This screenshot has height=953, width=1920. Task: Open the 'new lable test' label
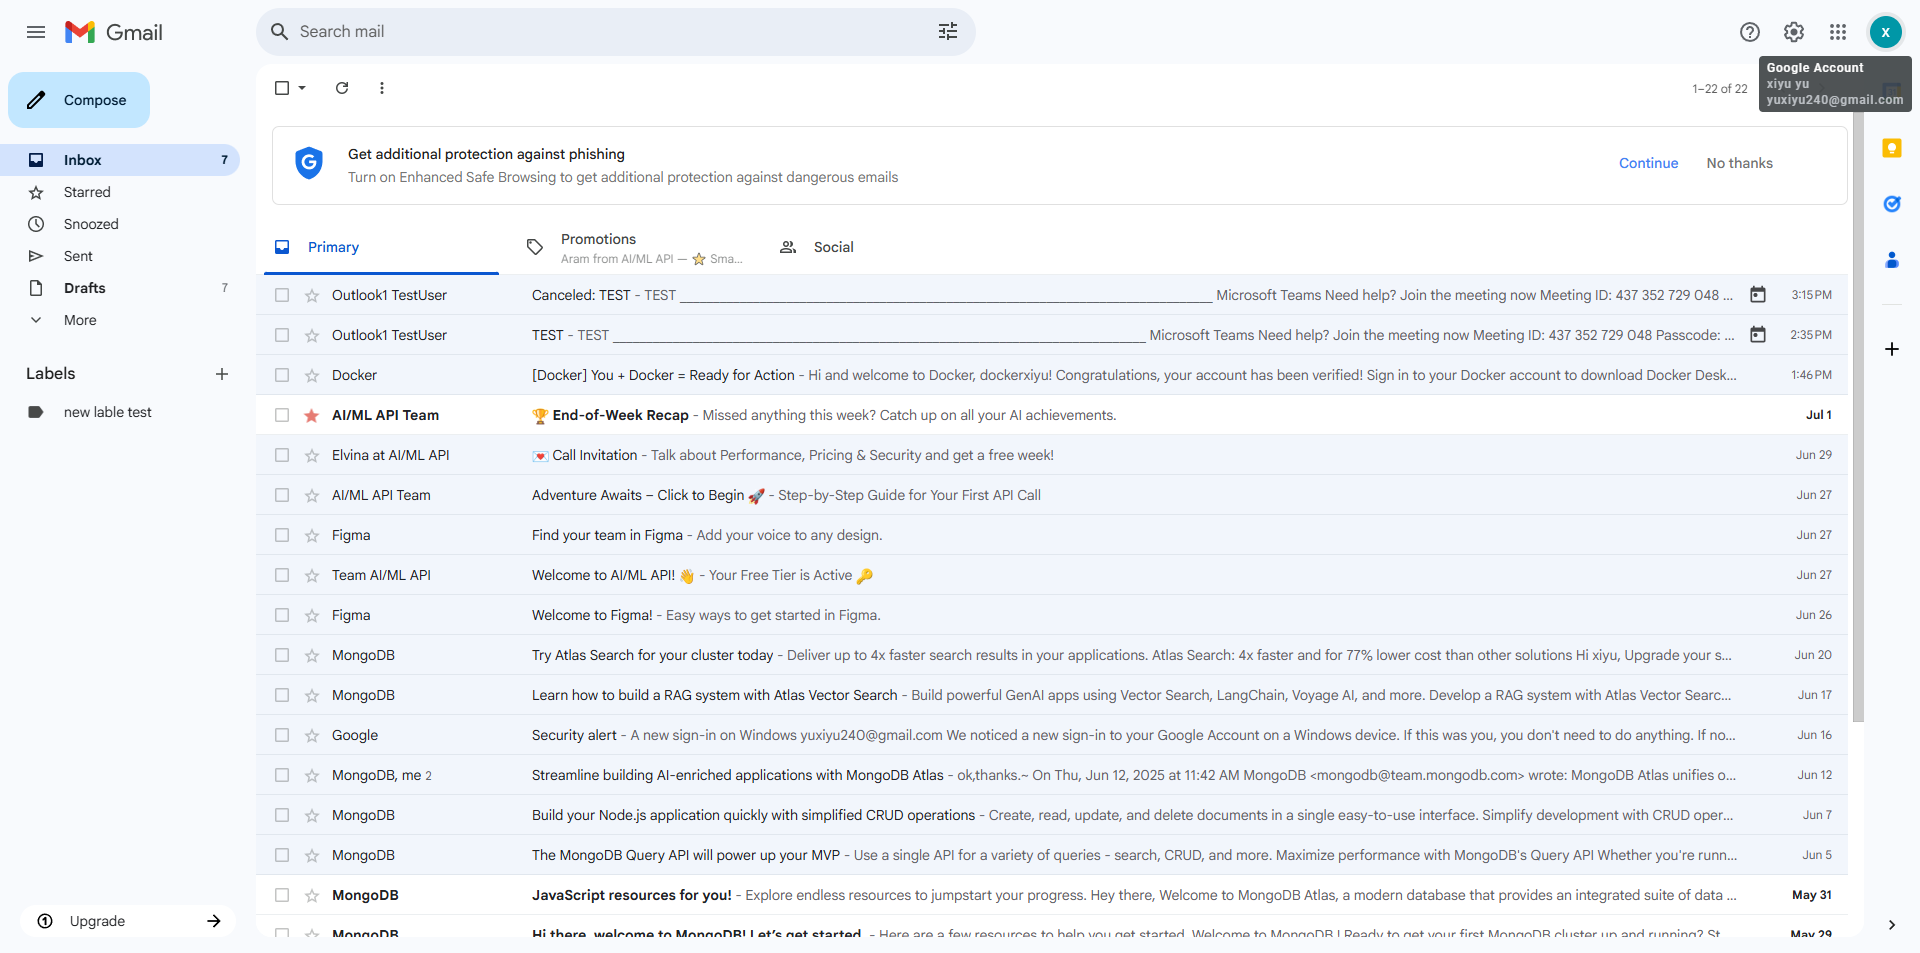[x=120, y=412]
